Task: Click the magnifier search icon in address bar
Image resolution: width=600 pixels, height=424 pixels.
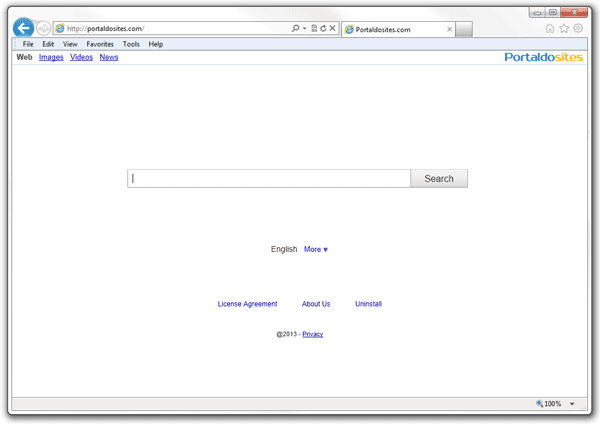Action: pyautogui.click(x=295, y=28)
